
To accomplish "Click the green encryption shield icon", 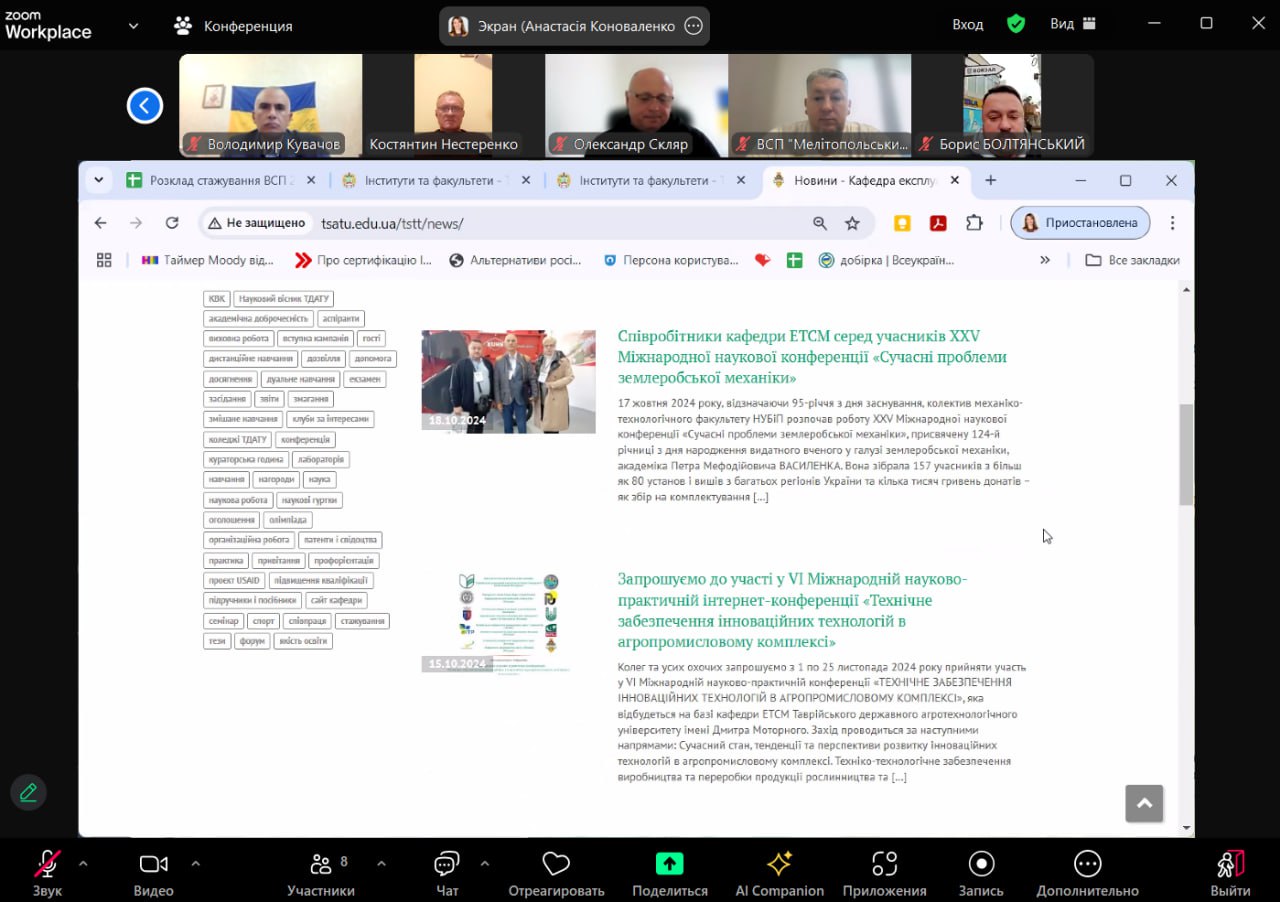I will [x=1016, y=24].
